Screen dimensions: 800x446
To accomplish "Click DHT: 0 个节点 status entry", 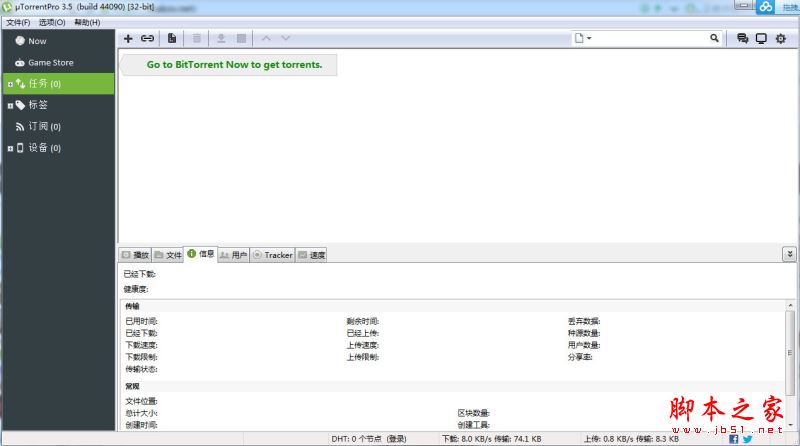I will (x=368, y=439).
